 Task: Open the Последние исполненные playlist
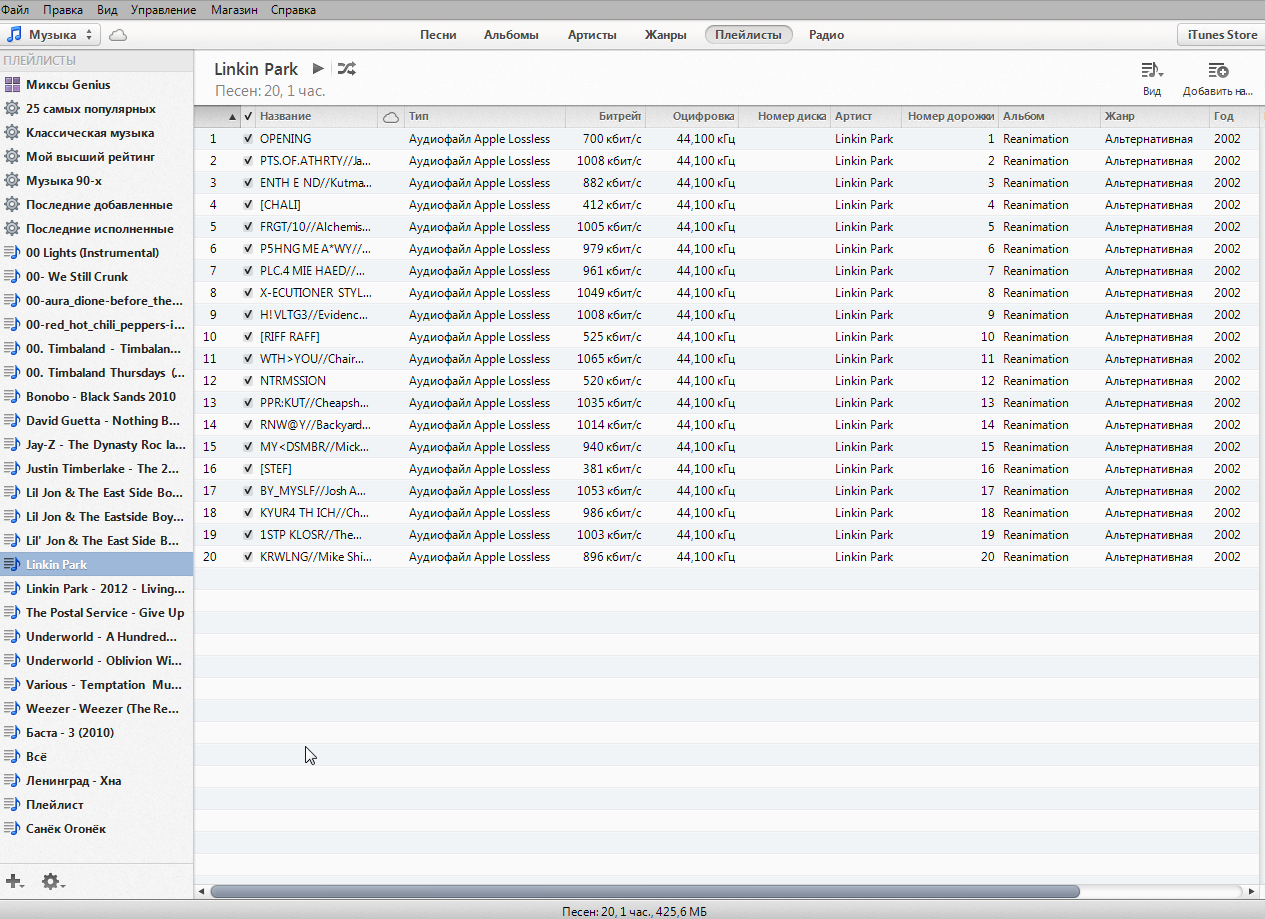pos(96,229)
